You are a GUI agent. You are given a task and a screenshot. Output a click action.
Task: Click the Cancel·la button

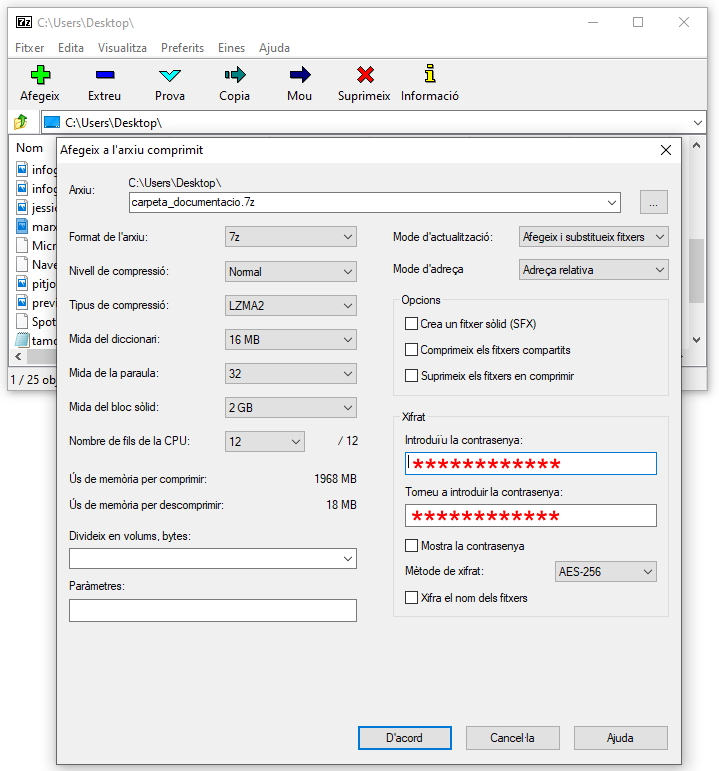click(x=512, y=738)
